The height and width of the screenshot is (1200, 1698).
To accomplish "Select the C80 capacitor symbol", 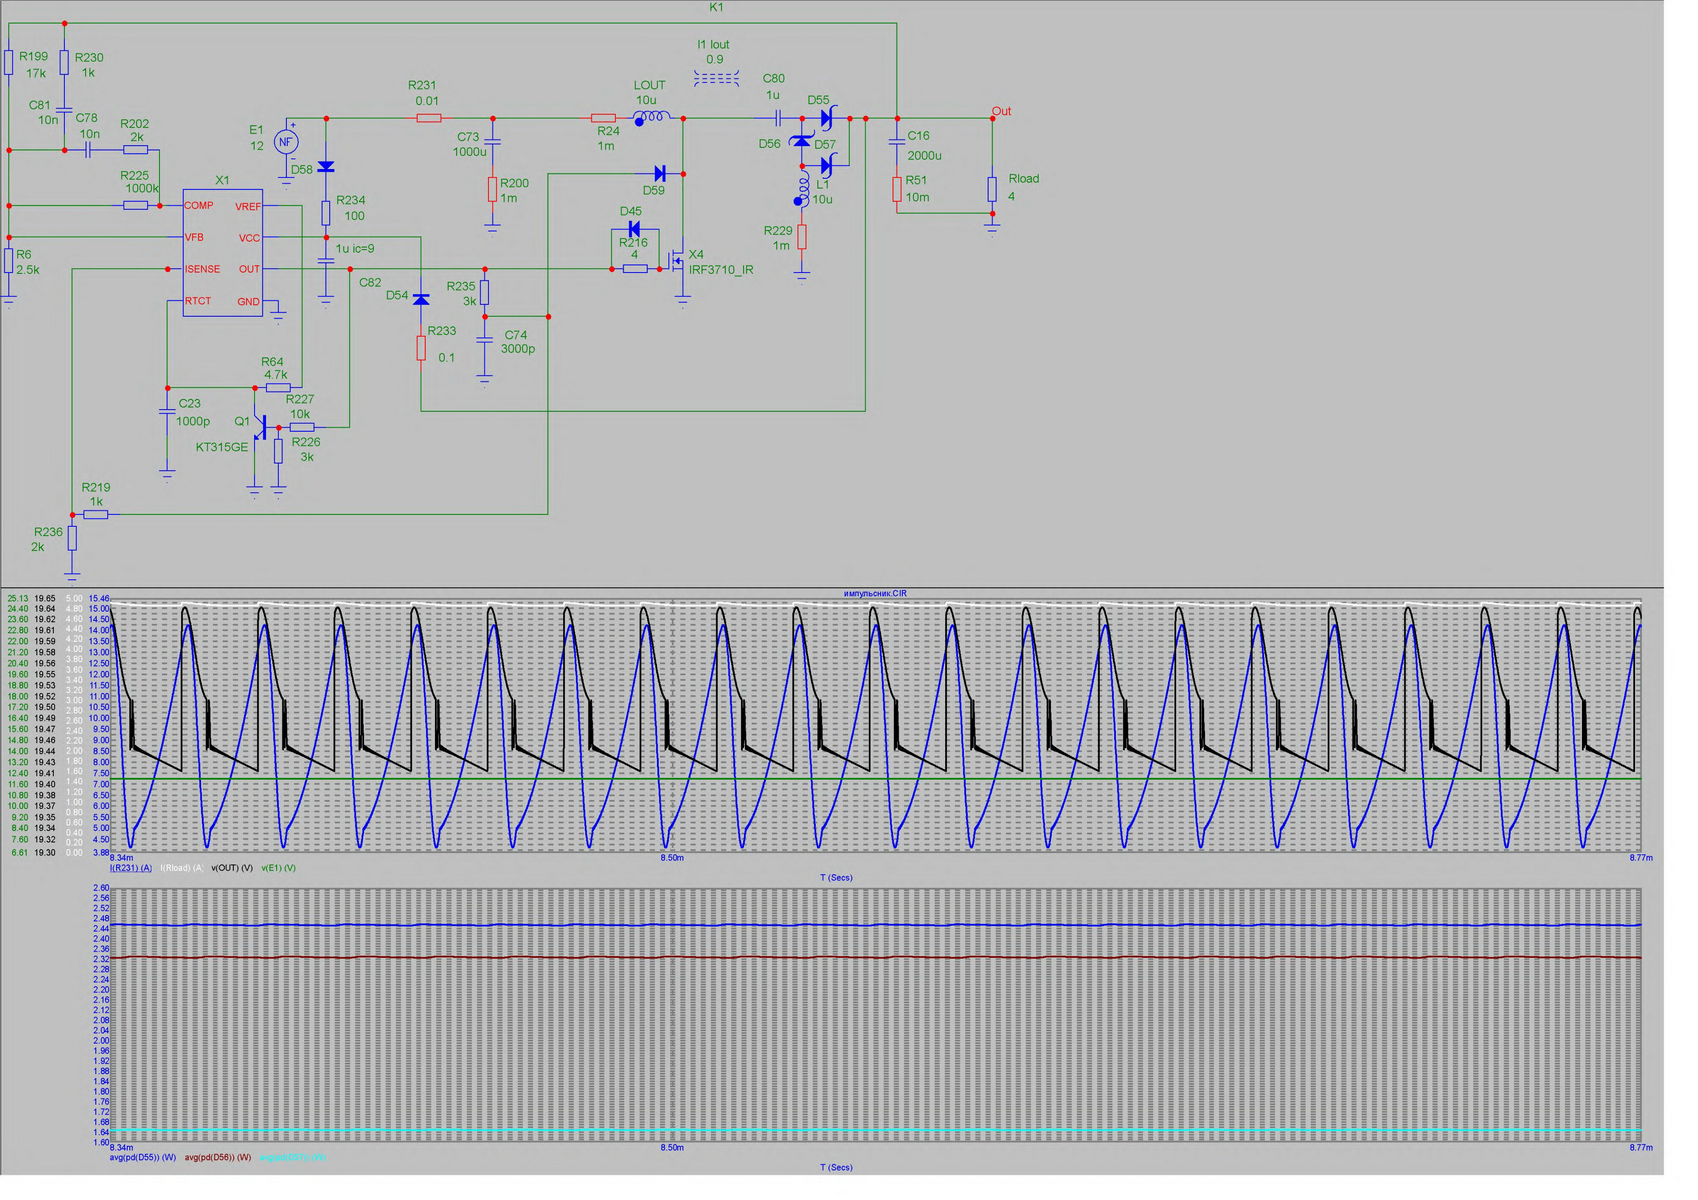I will [x=778, y=118].
